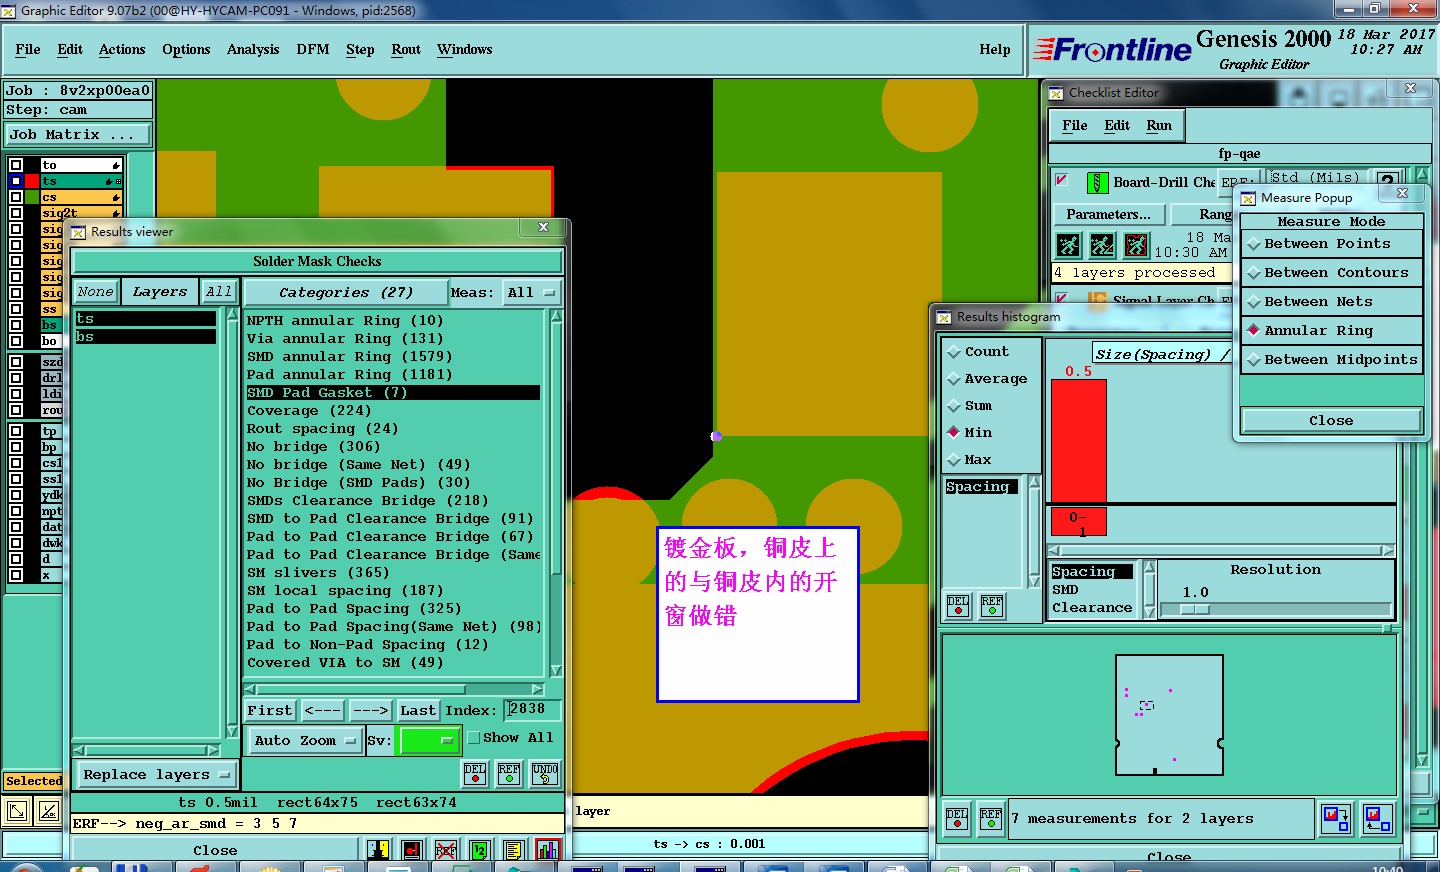Click the UNDO icon in Results viewer
The image size is (1440, 872).
545,773
